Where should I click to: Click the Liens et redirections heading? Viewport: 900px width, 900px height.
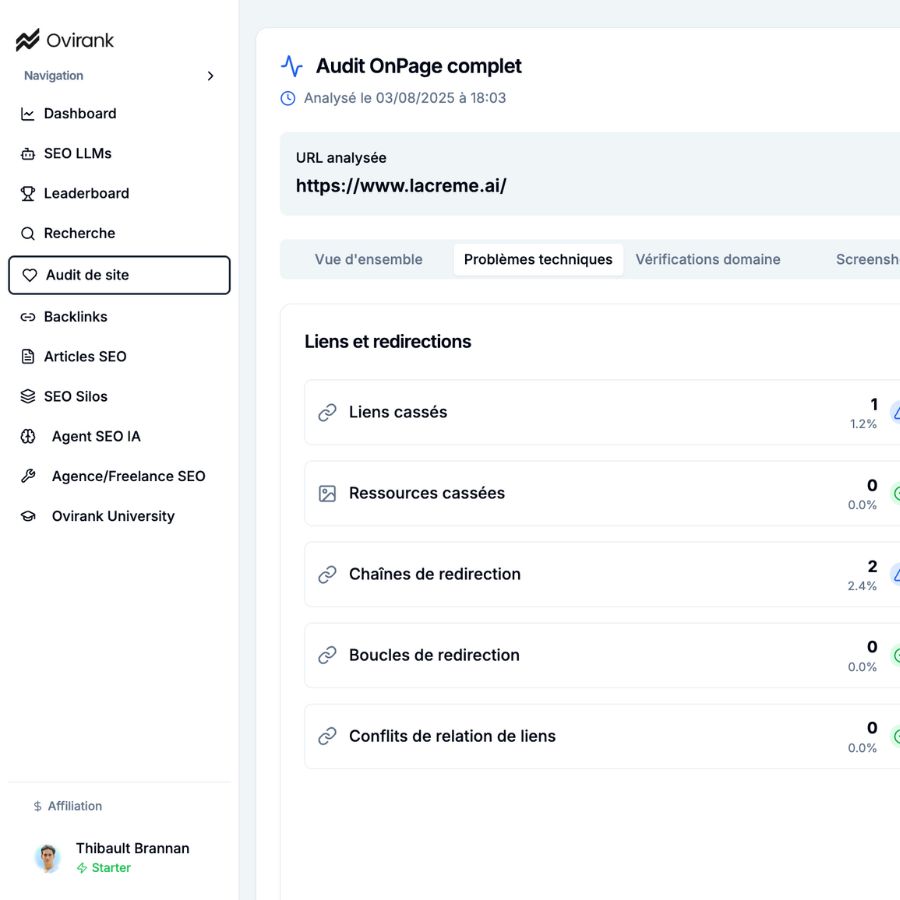click(387, 342)
